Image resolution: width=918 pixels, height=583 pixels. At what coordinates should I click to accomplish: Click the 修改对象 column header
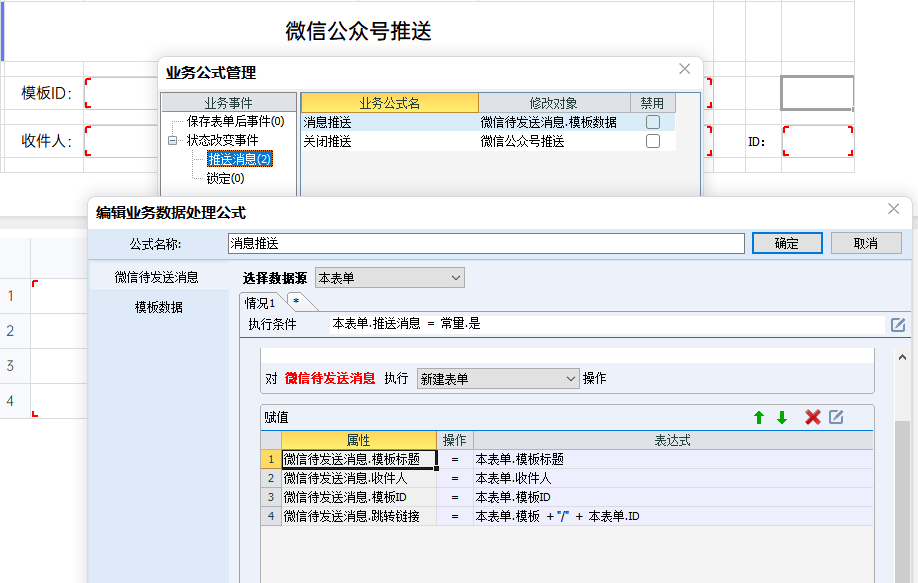click(554, 103)
